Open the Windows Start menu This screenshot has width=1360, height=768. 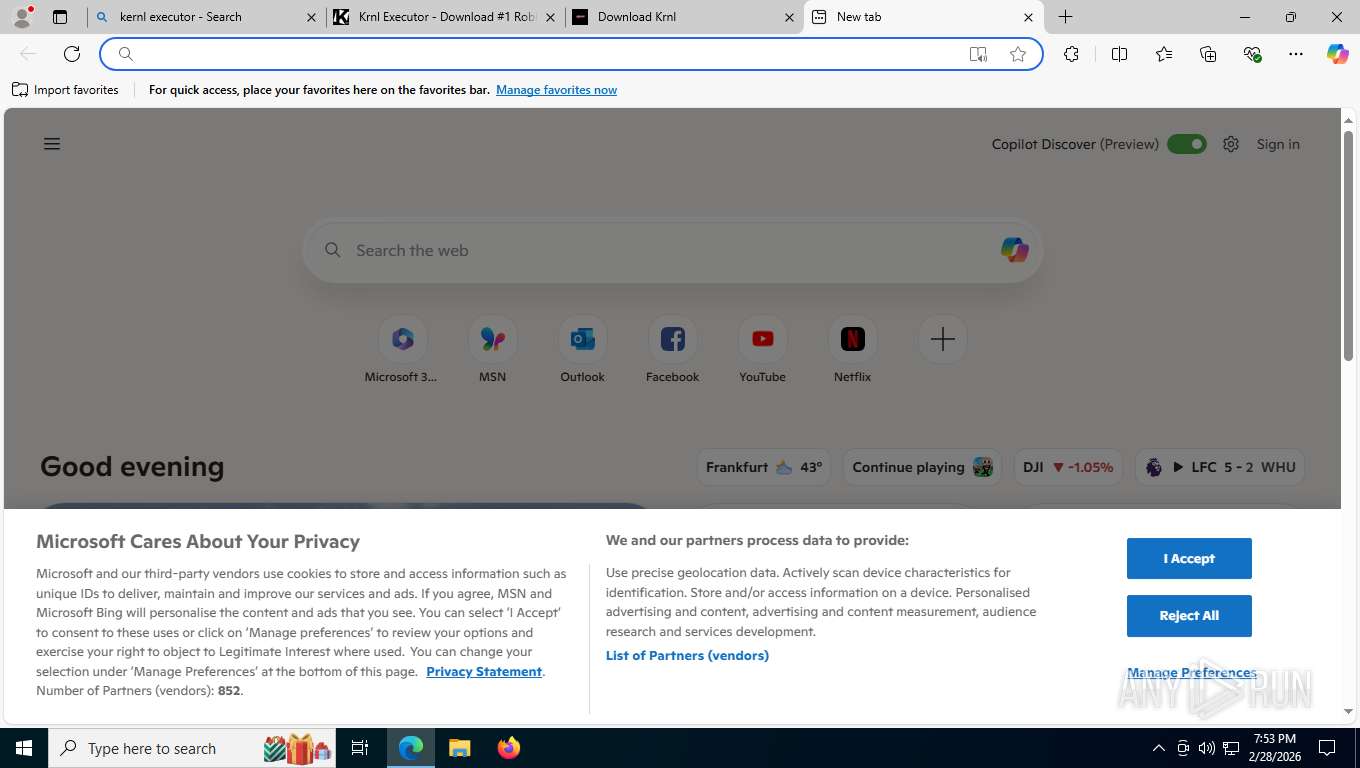(x=23, y=748)
